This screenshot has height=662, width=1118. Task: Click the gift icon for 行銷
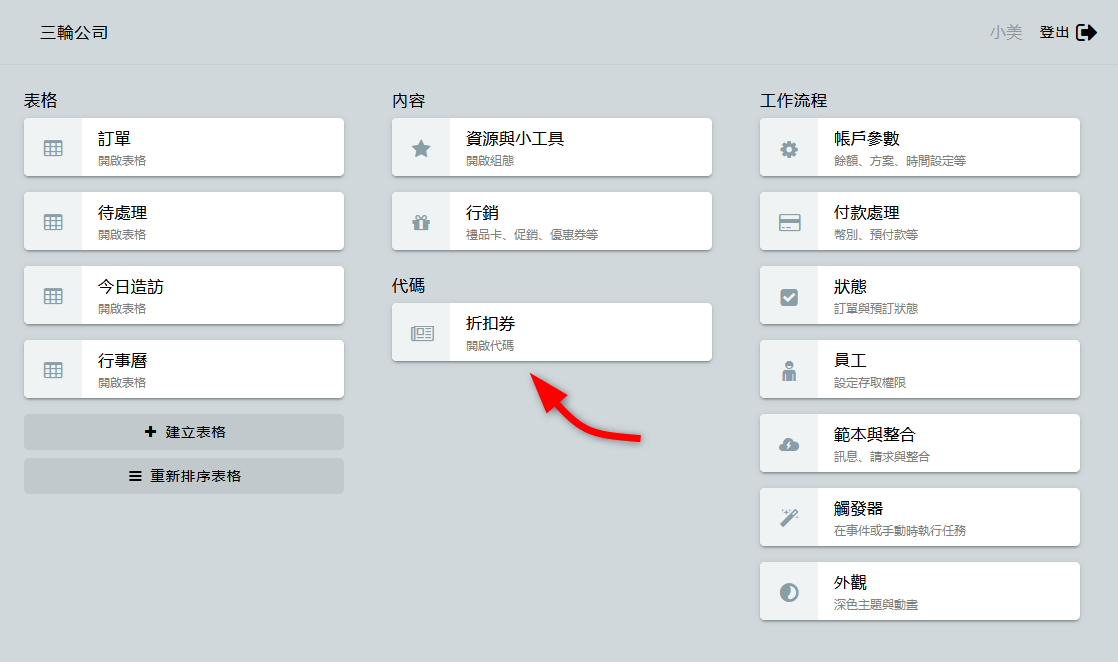pos(421,222)
